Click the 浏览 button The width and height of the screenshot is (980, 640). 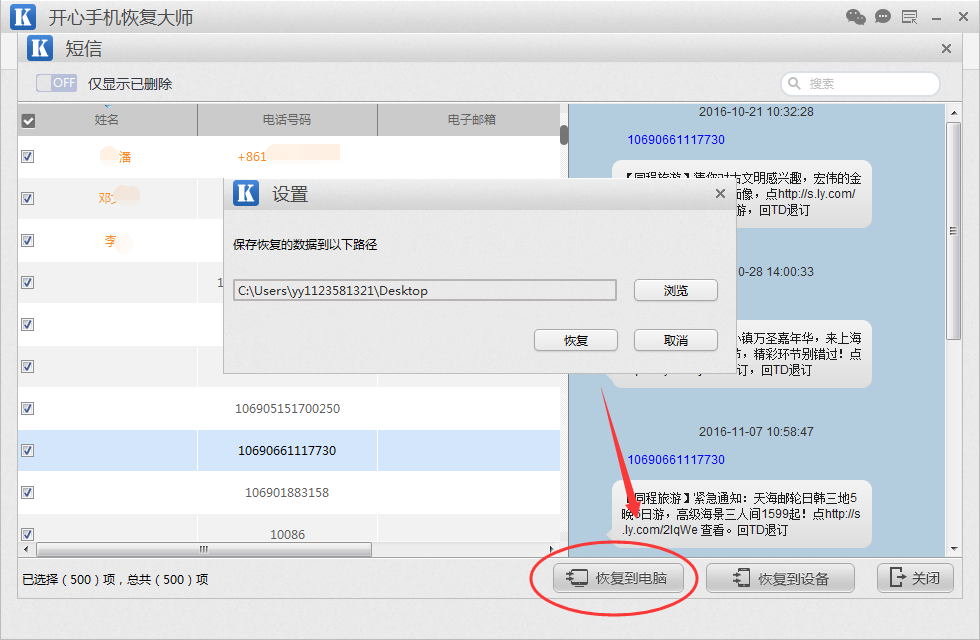pos(676,290)
